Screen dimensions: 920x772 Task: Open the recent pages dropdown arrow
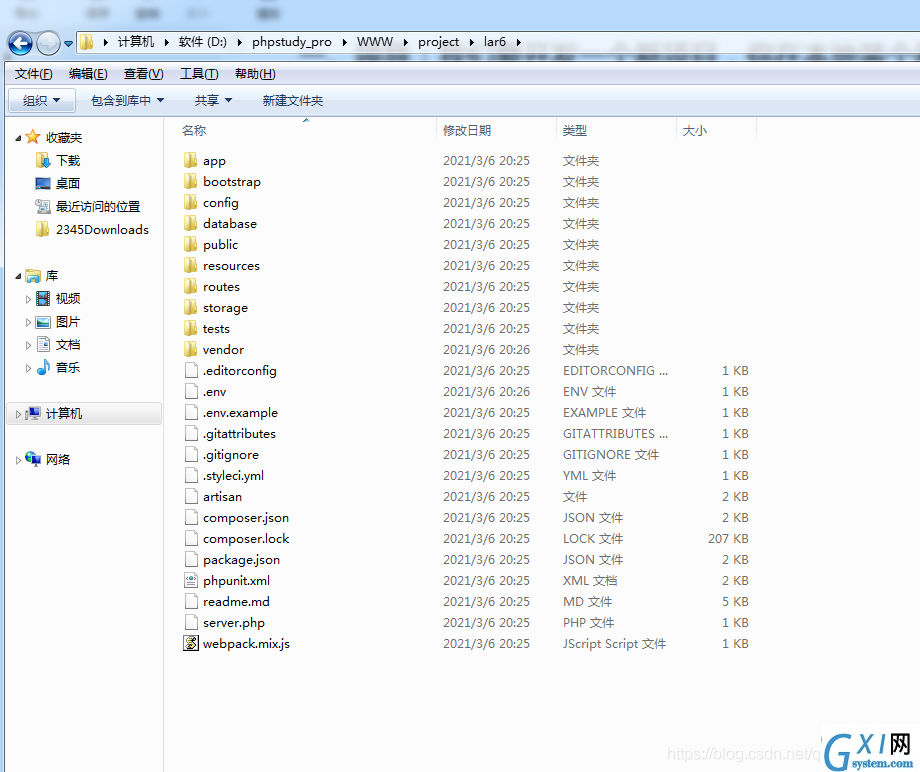click(x=68, y=43)
